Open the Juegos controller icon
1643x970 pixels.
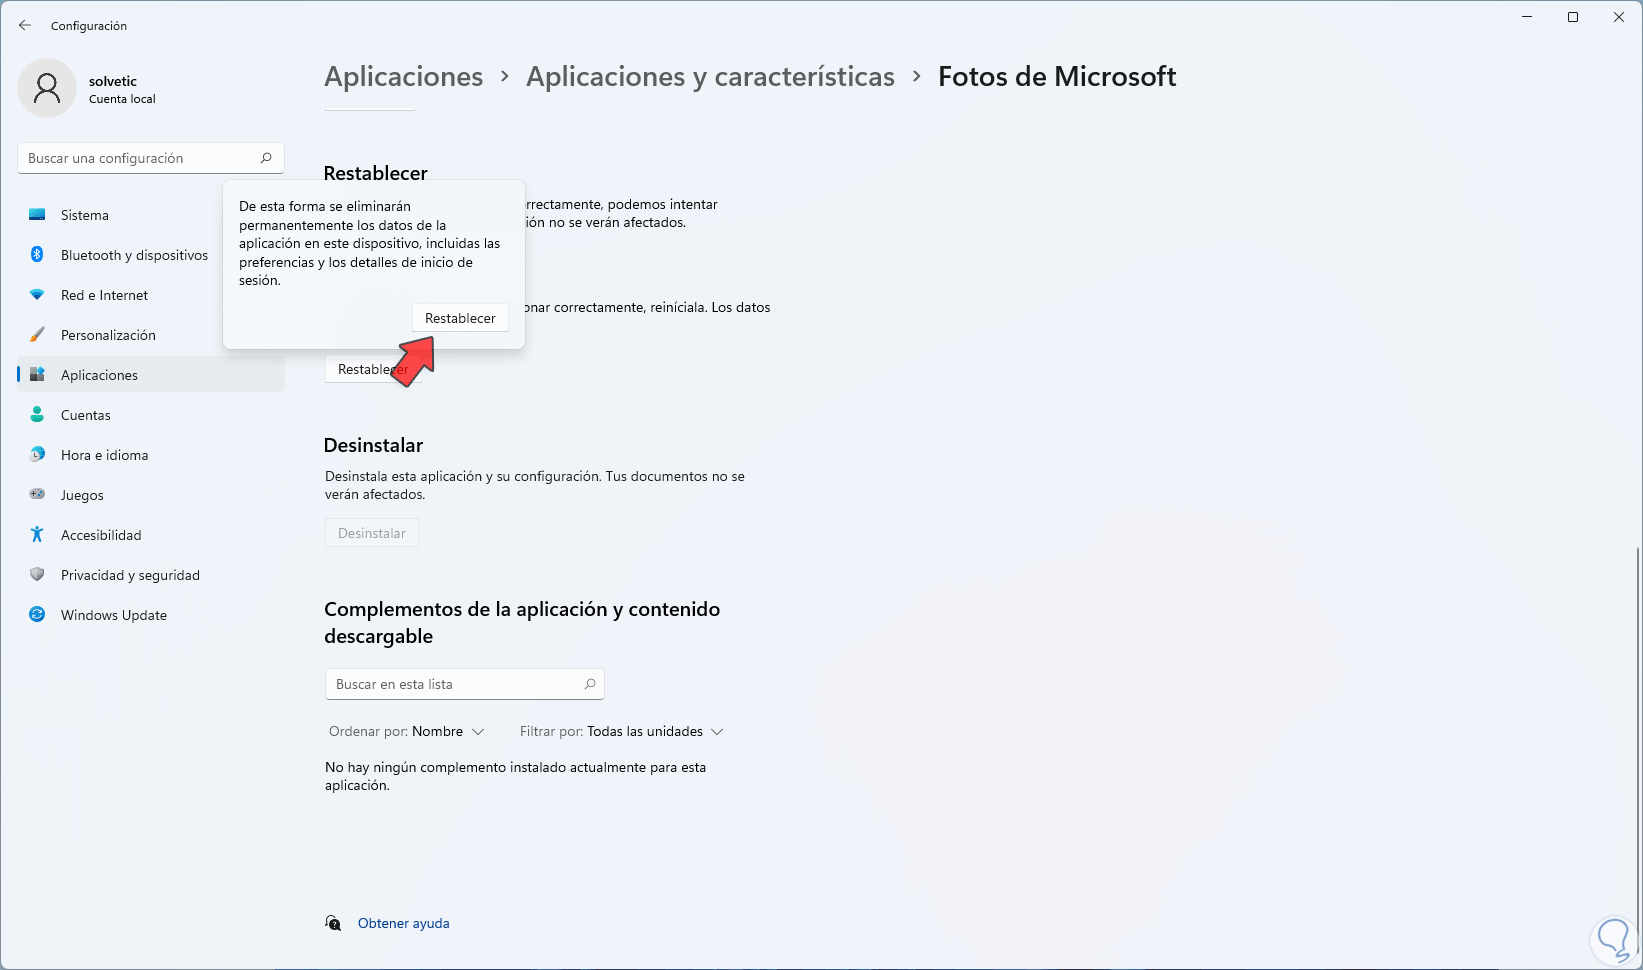pyautogui.click(x=37, y=495)
